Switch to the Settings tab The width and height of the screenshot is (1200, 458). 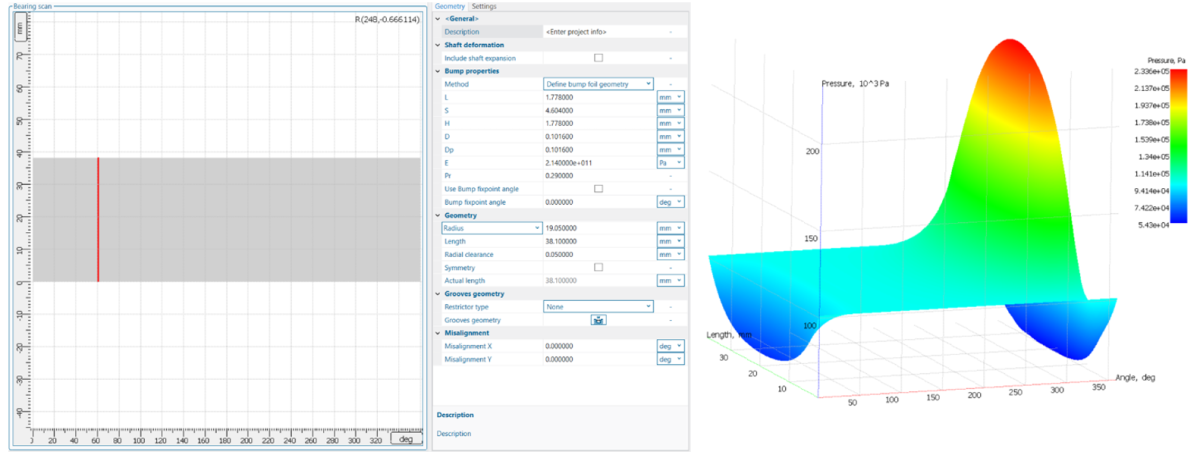[484, 6]
